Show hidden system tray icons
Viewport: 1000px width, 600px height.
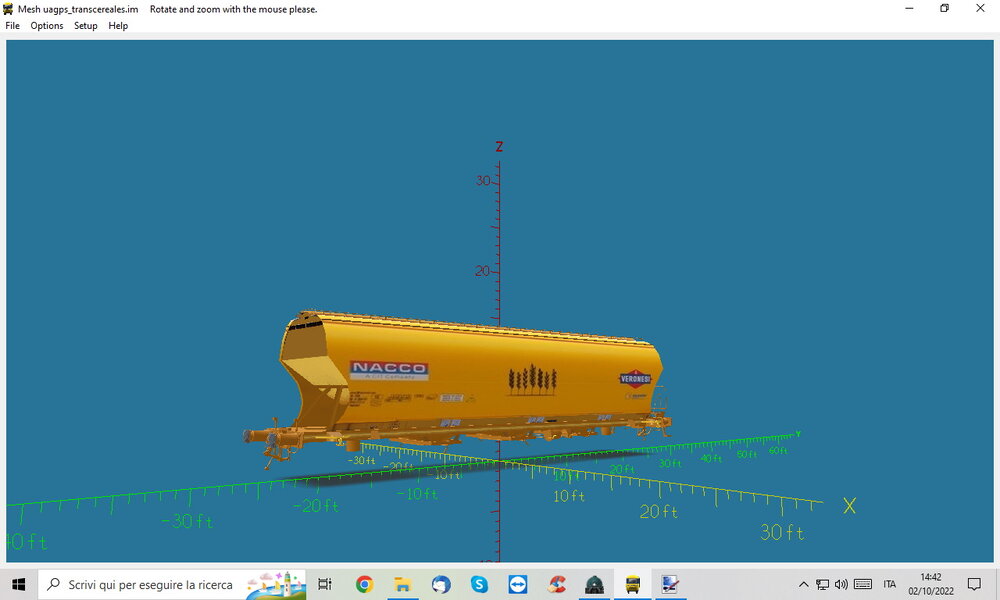[x=804, y=584]
